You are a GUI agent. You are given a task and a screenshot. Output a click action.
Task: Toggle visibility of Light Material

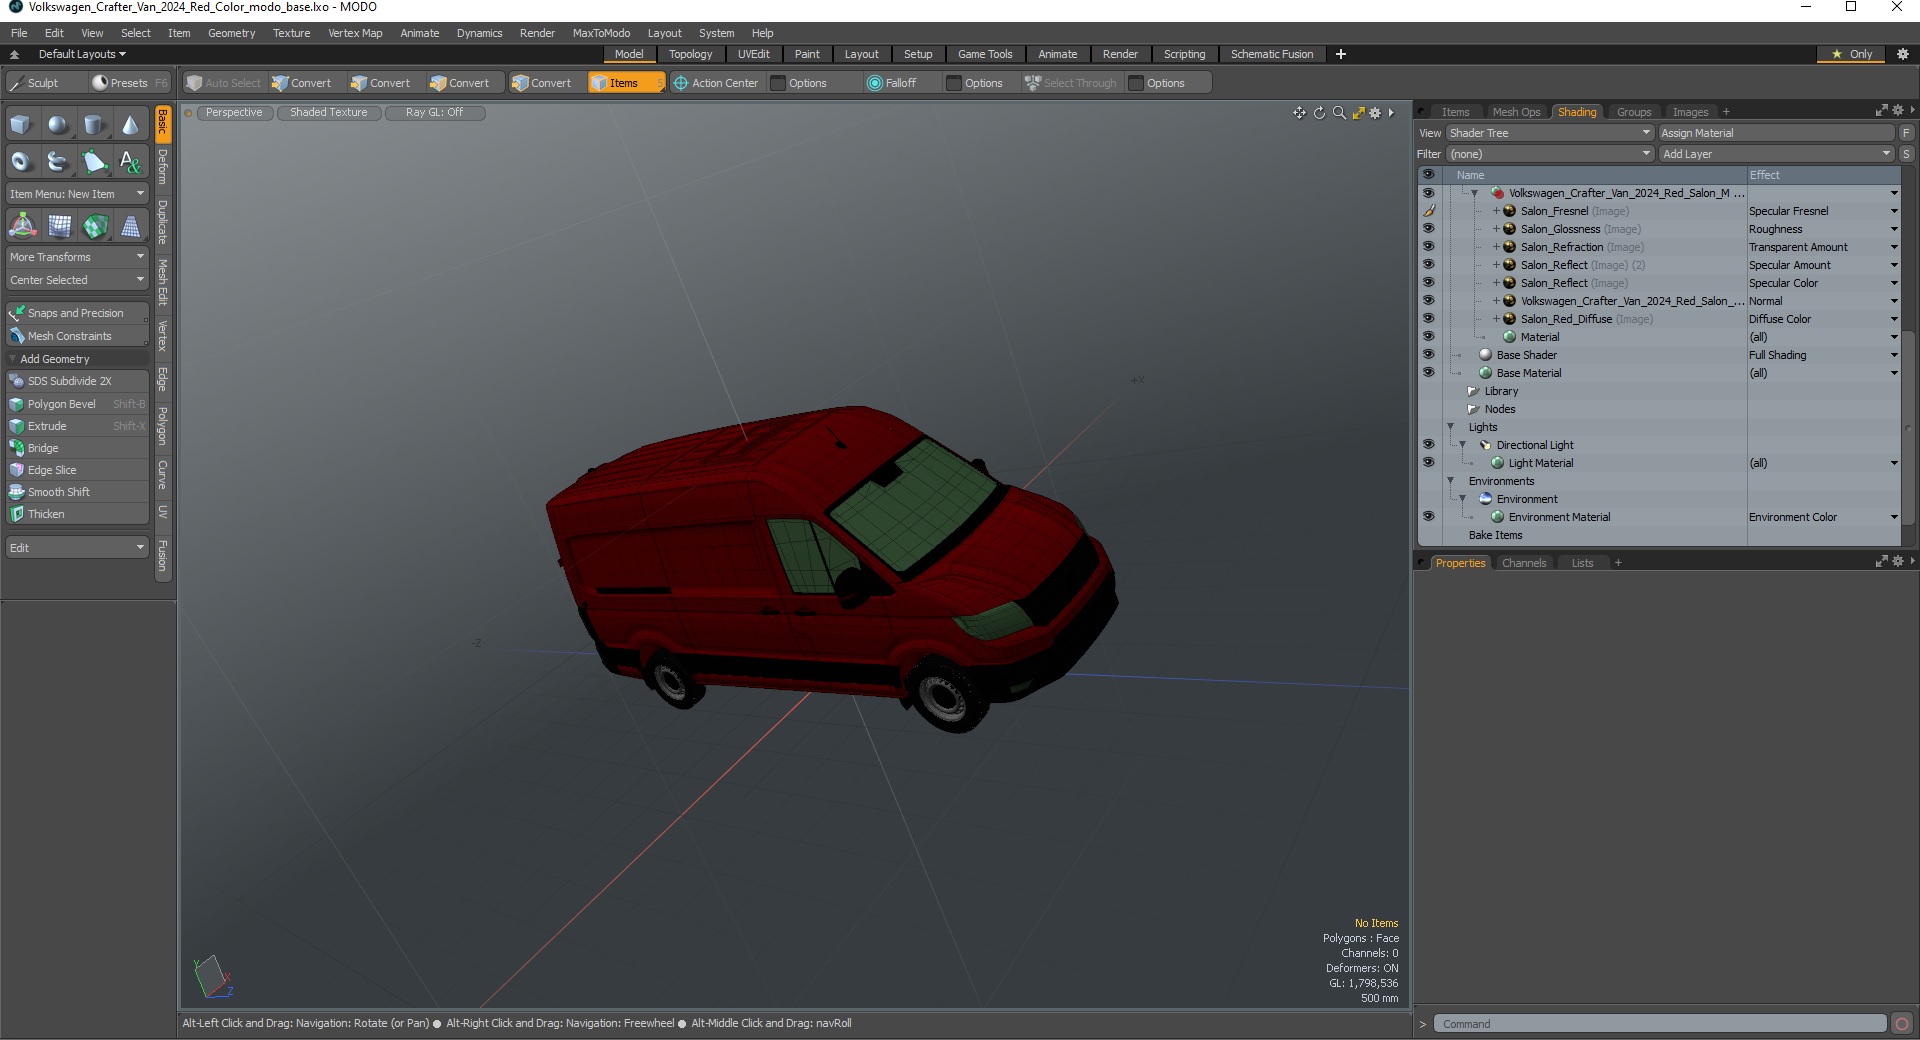coord(1428,463)
